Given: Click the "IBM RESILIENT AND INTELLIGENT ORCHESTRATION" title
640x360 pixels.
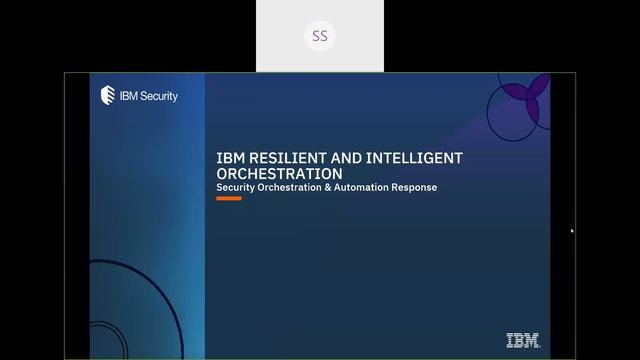Looking at the screenshot, I should pyautogui.click(x=339, y=166).
